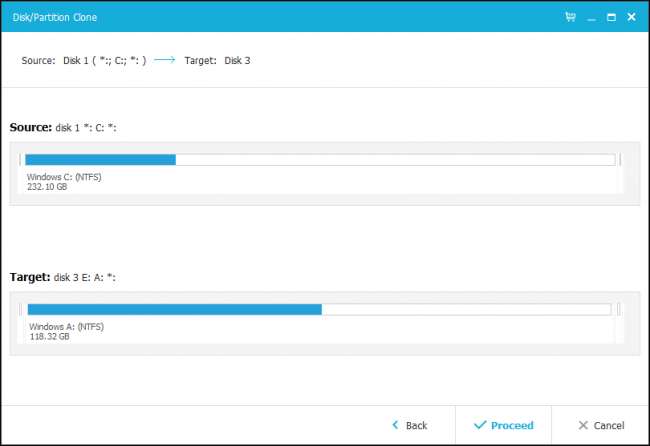Click the Proceed checkmark icon
This screenshot has width=650, height=446.
point(480,425)
